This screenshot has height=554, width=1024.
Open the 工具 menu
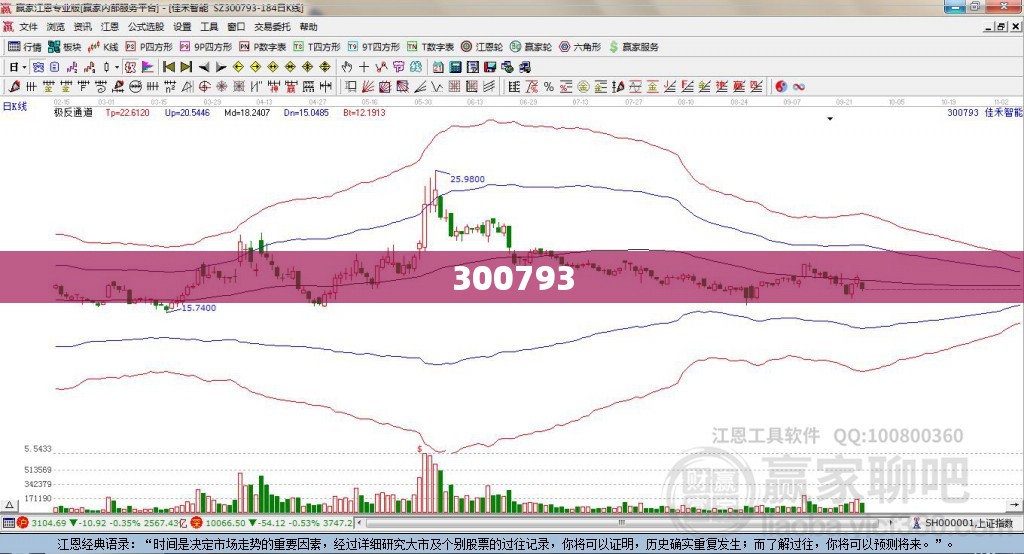click(x=209, y=27)
